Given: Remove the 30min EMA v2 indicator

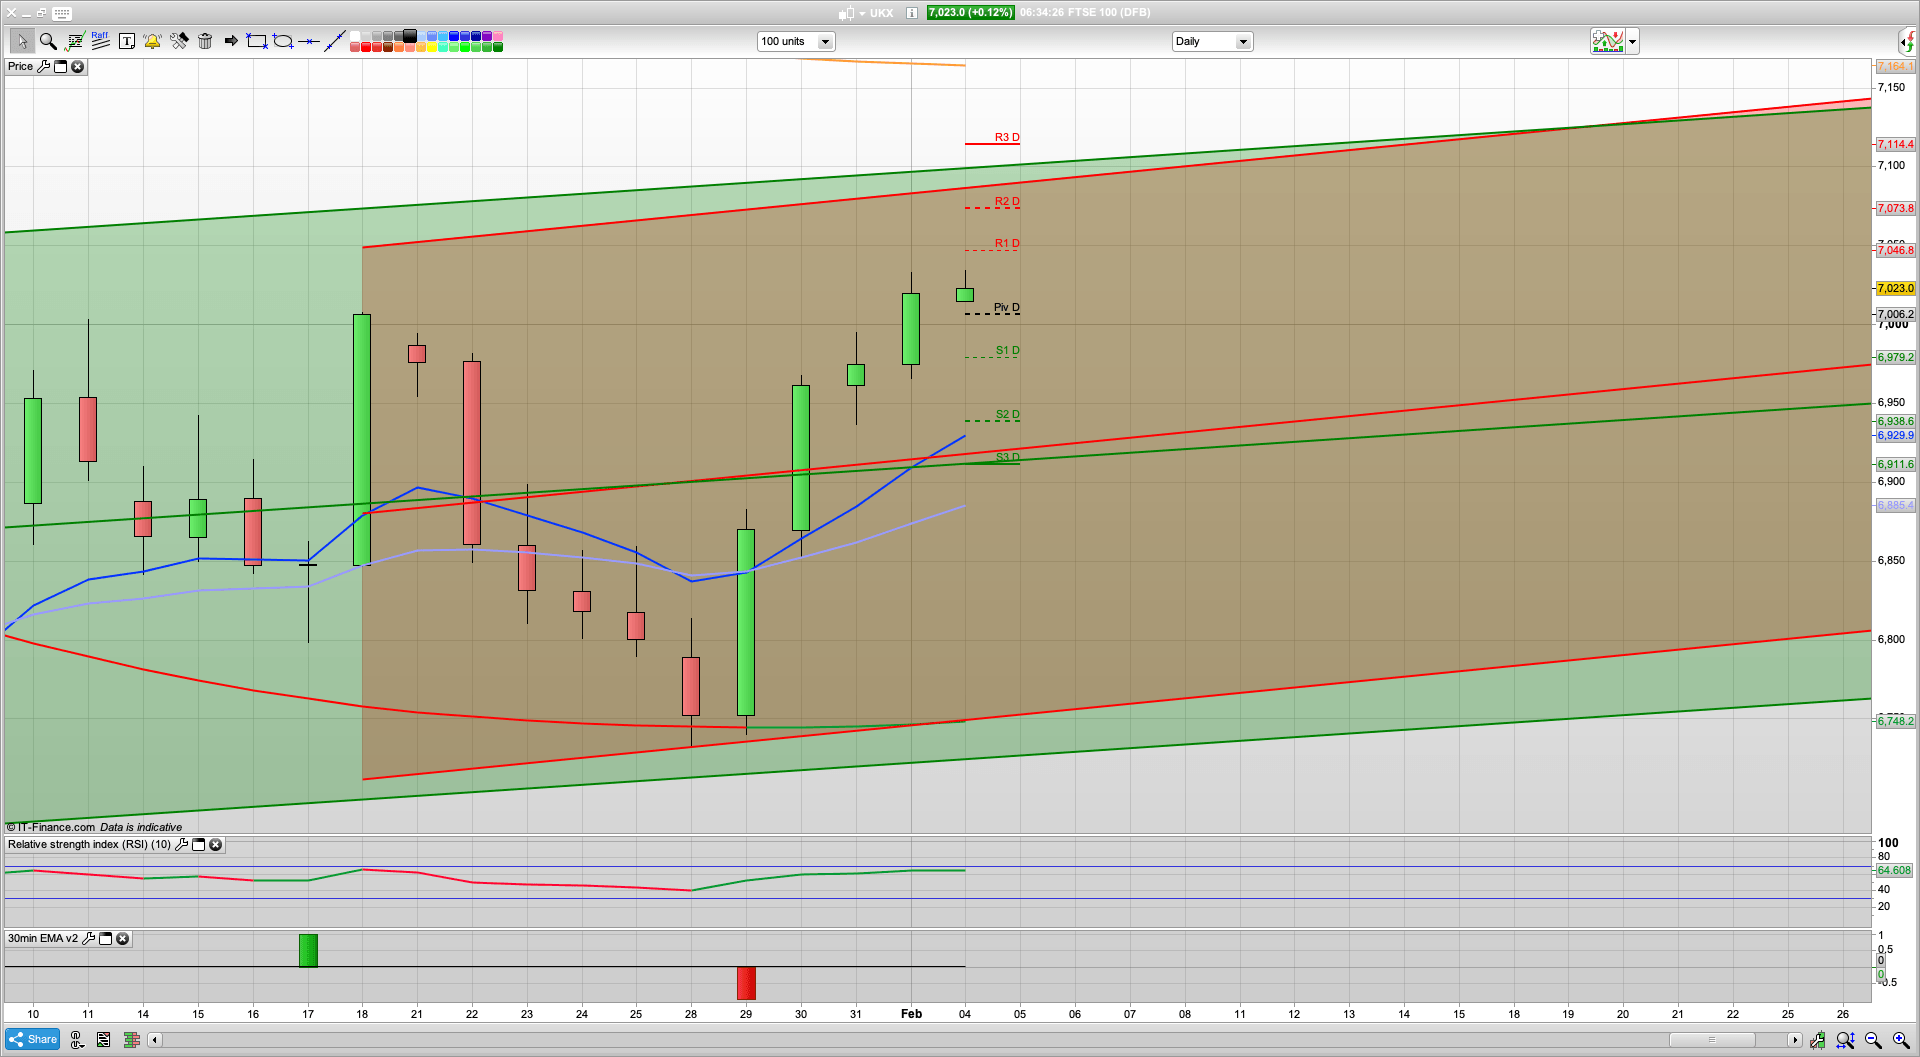Looking at the screenshot, I should tap(122, 939).
